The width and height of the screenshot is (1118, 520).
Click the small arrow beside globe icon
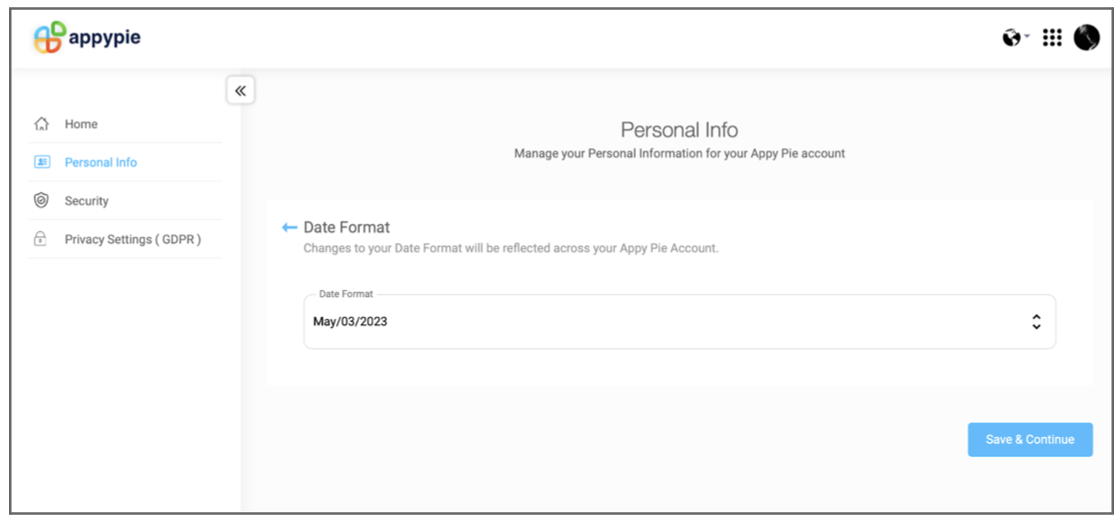click(x=1027, y=37)
